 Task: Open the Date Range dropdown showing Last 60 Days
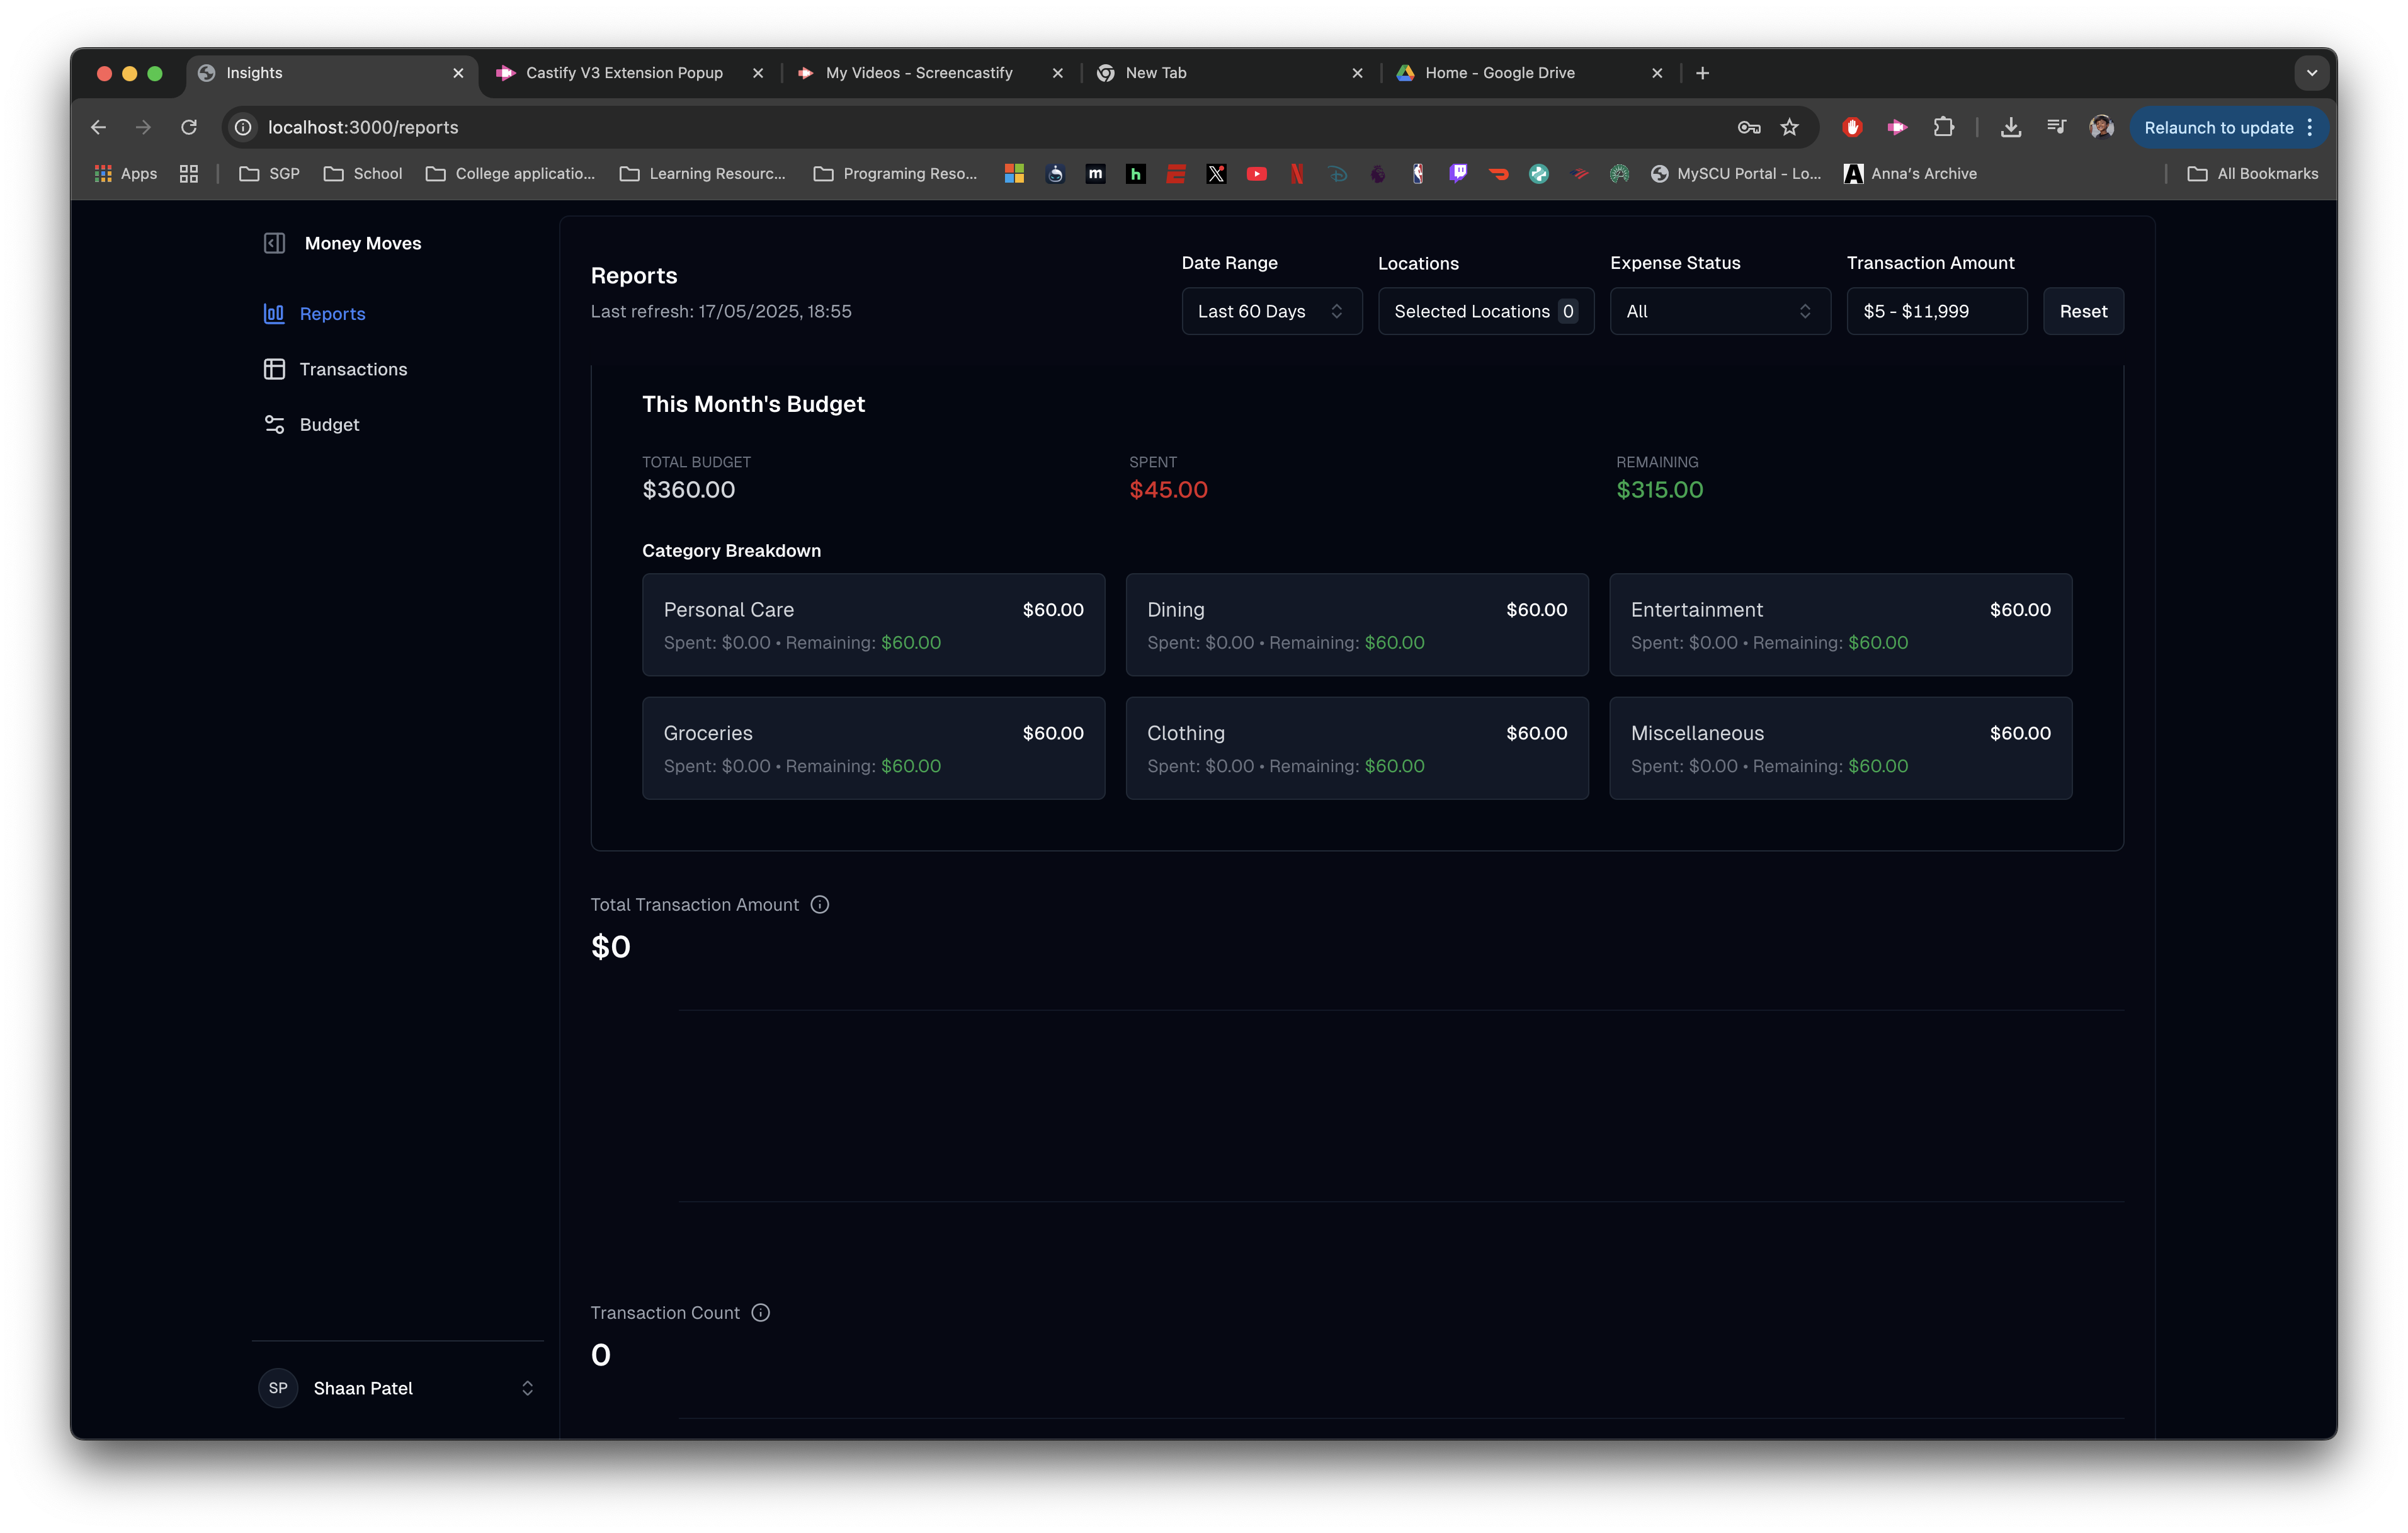tap(1271, 311)
